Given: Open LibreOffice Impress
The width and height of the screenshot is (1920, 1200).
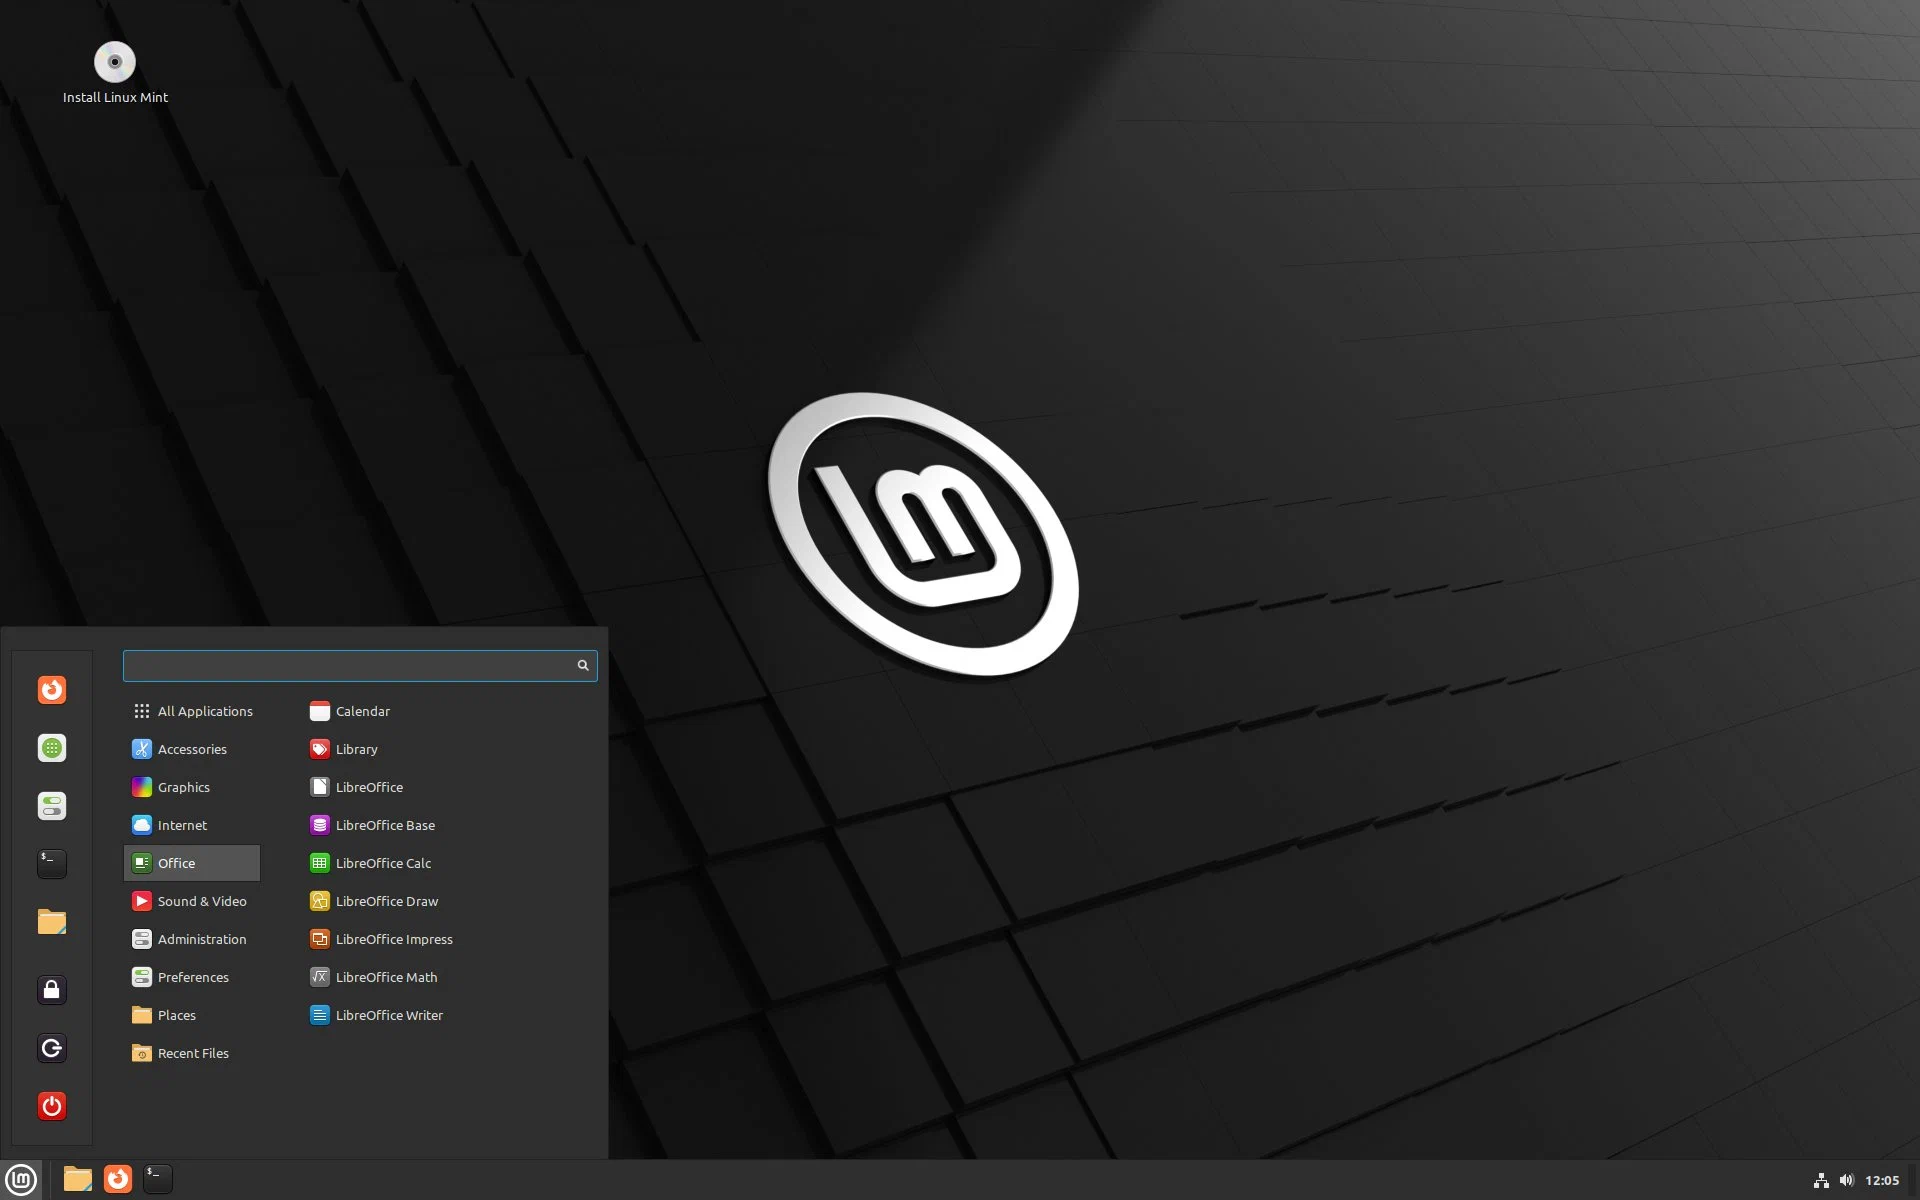Looking at the screenshot, I should (393, 937).
